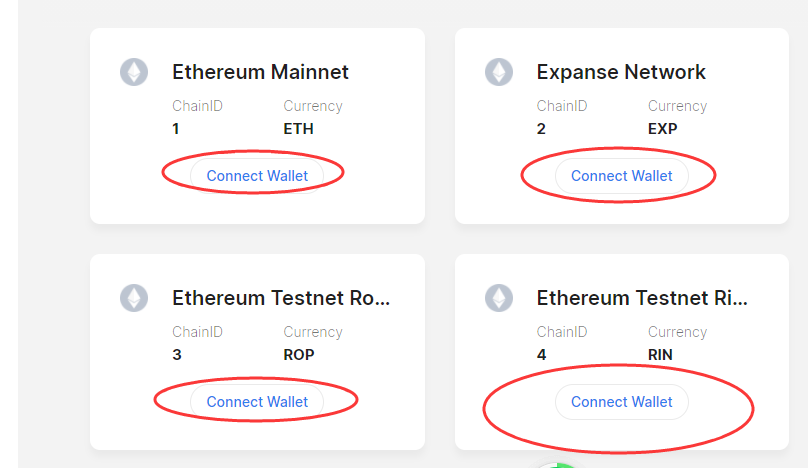
Task: Click the RIN currency value
Action: click(660, 355)
